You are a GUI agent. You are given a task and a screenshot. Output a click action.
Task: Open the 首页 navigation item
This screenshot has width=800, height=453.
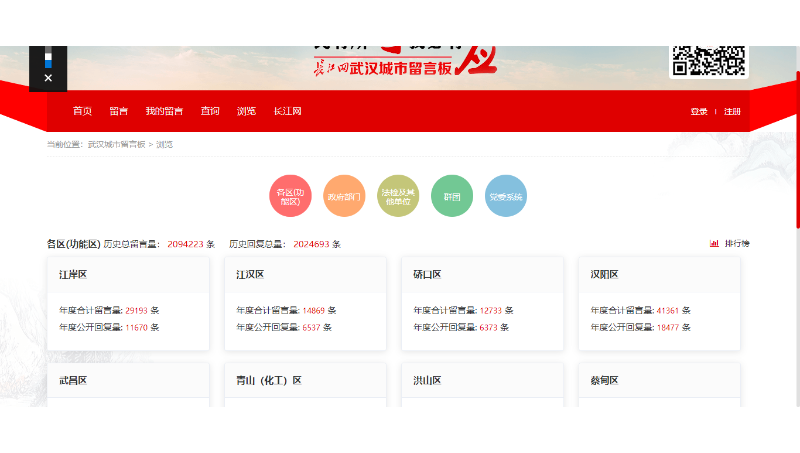82,111
